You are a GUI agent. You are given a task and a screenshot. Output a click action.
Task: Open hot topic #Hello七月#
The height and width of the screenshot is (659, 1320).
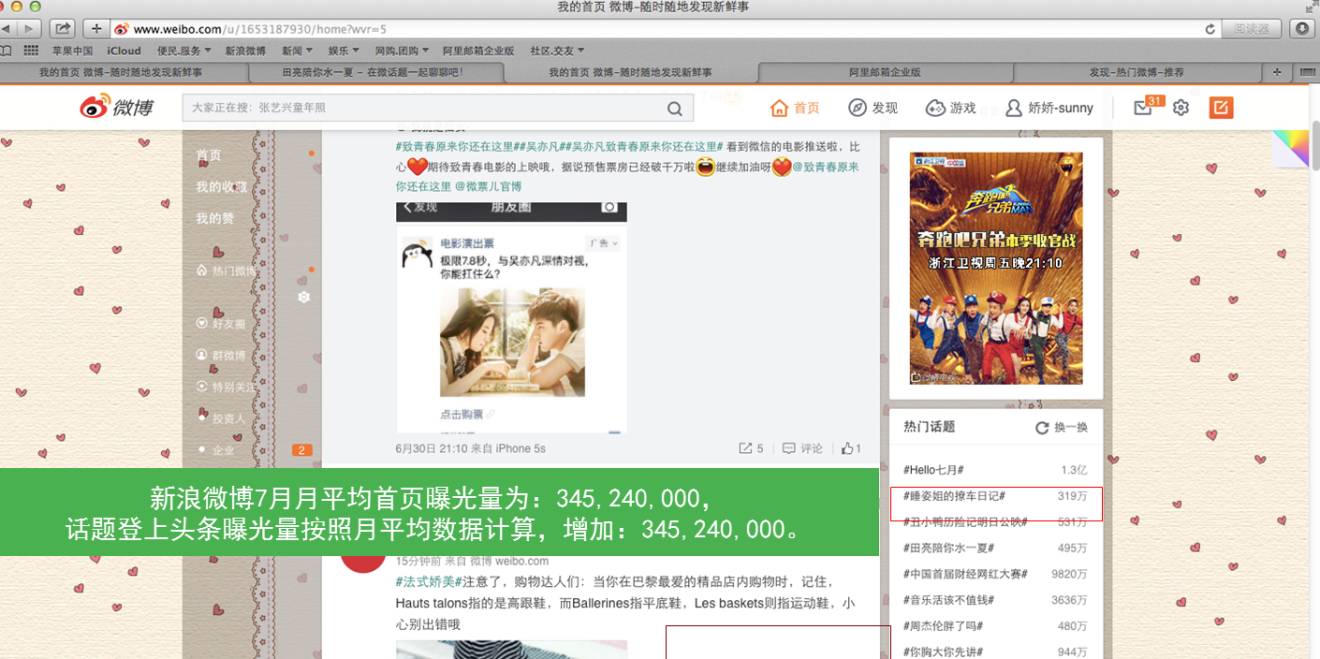click(x=933, y=470)
